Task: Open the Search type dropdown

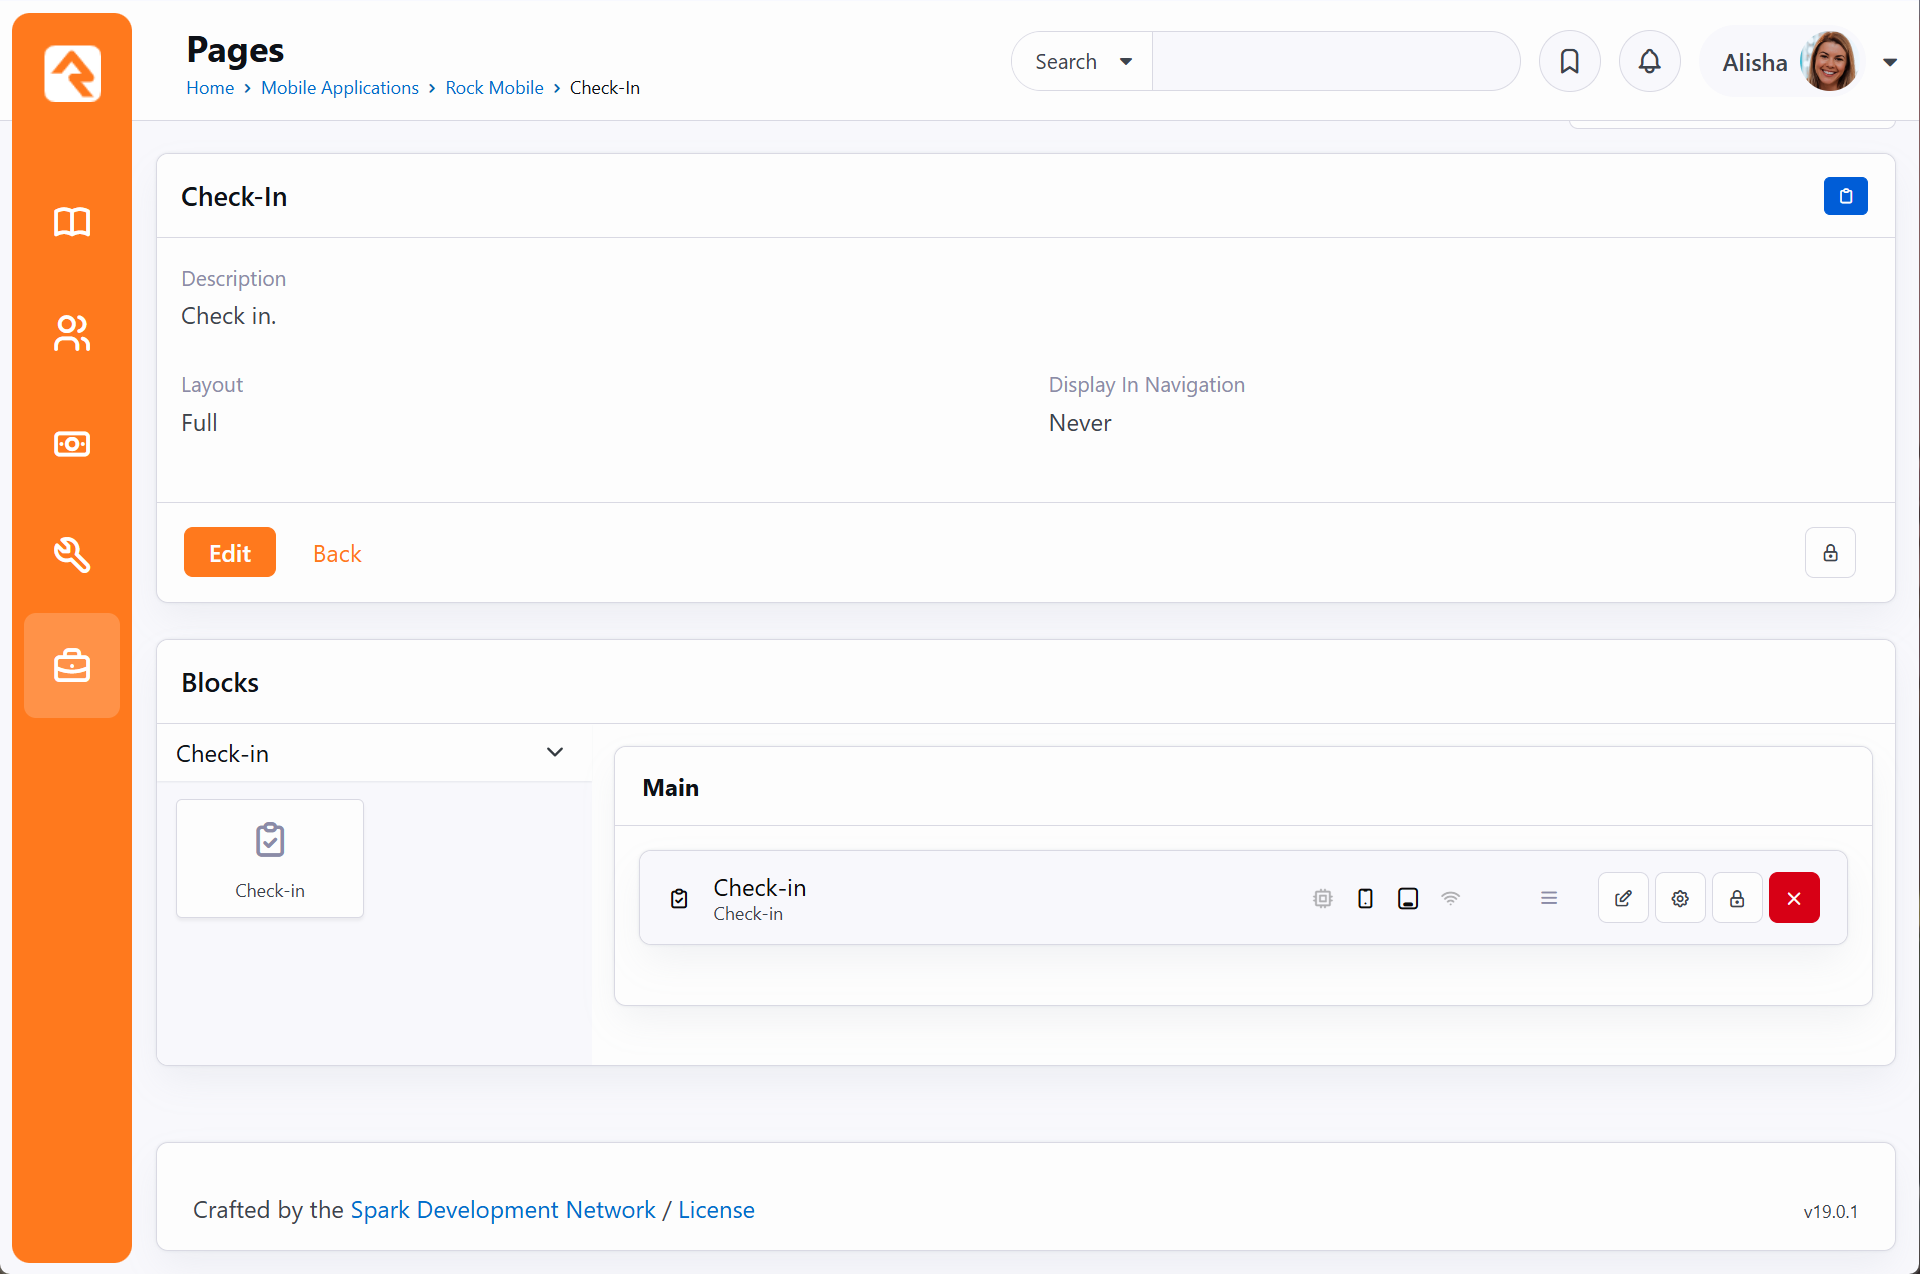Action: 1083,62
